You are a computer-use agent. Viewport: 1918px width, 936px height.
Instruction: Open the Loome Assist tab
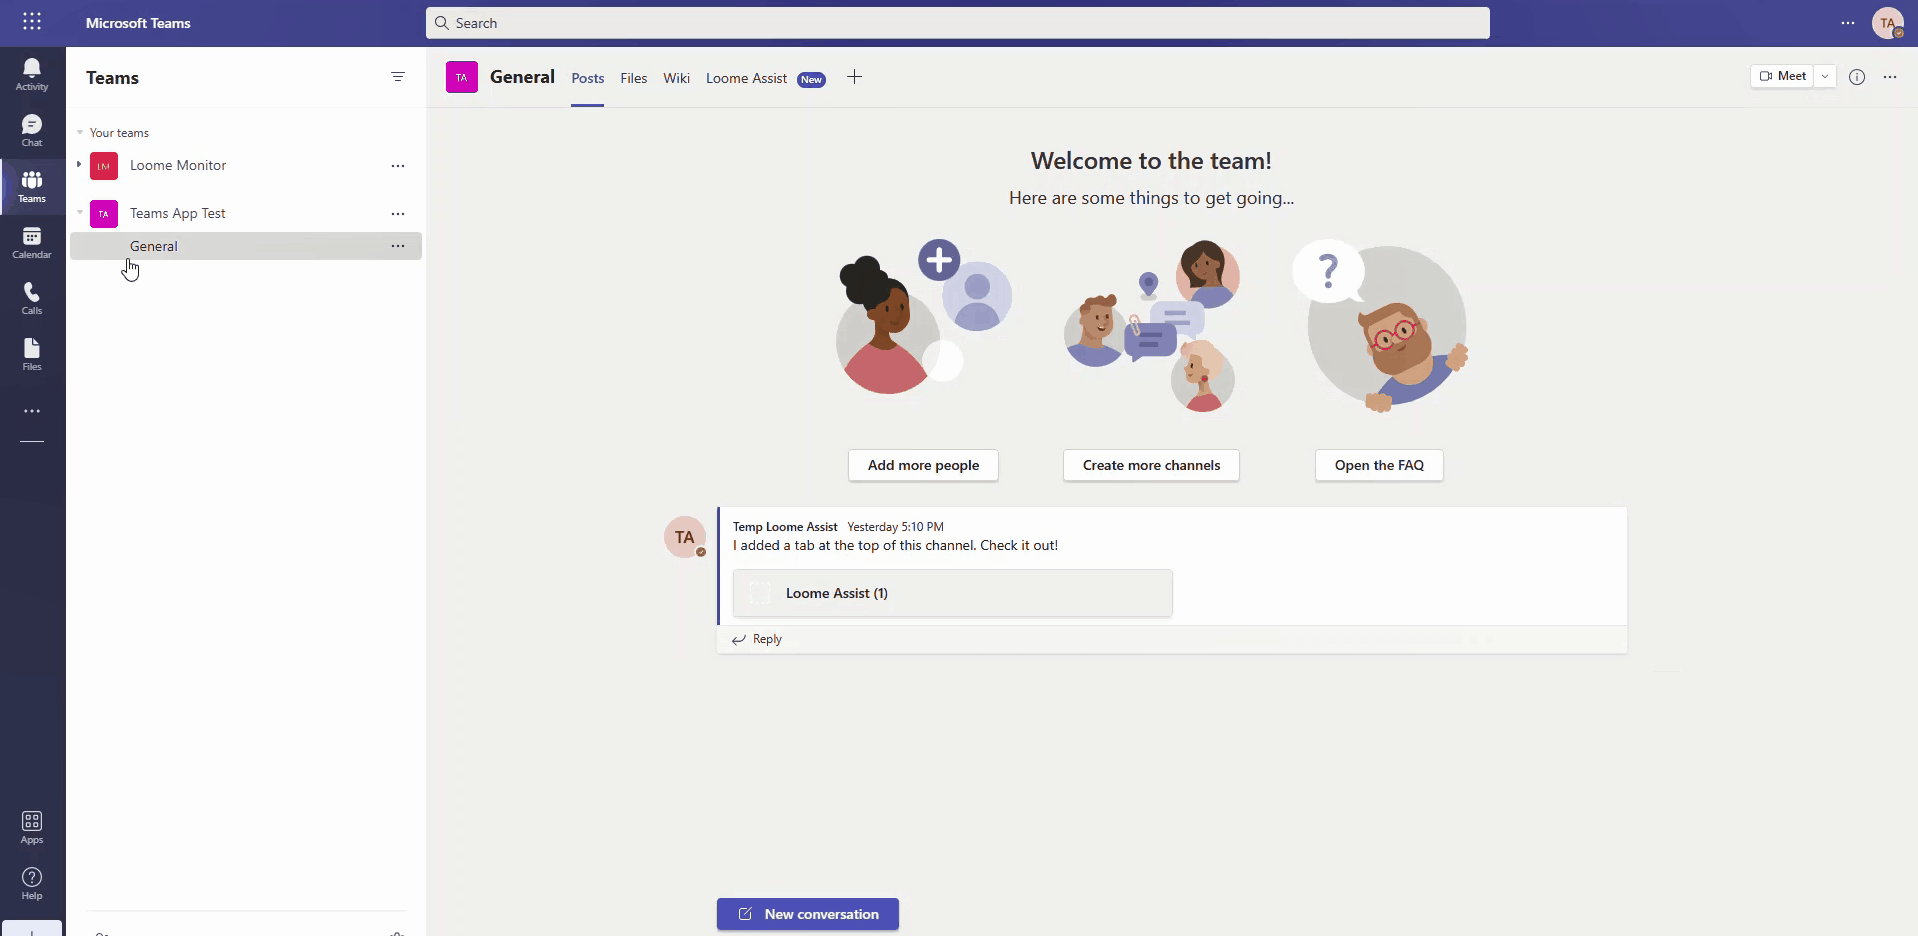click(747, 78)
